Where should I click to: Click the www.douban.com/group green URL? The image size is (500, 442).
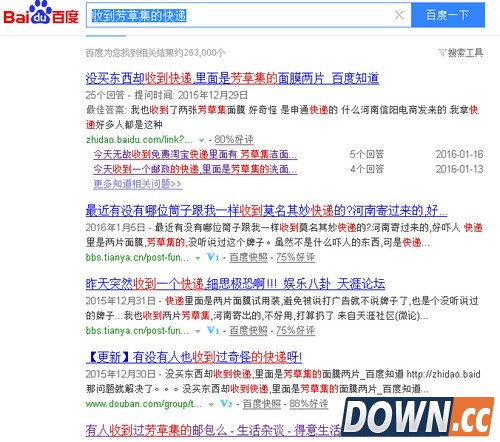(144, 404)
